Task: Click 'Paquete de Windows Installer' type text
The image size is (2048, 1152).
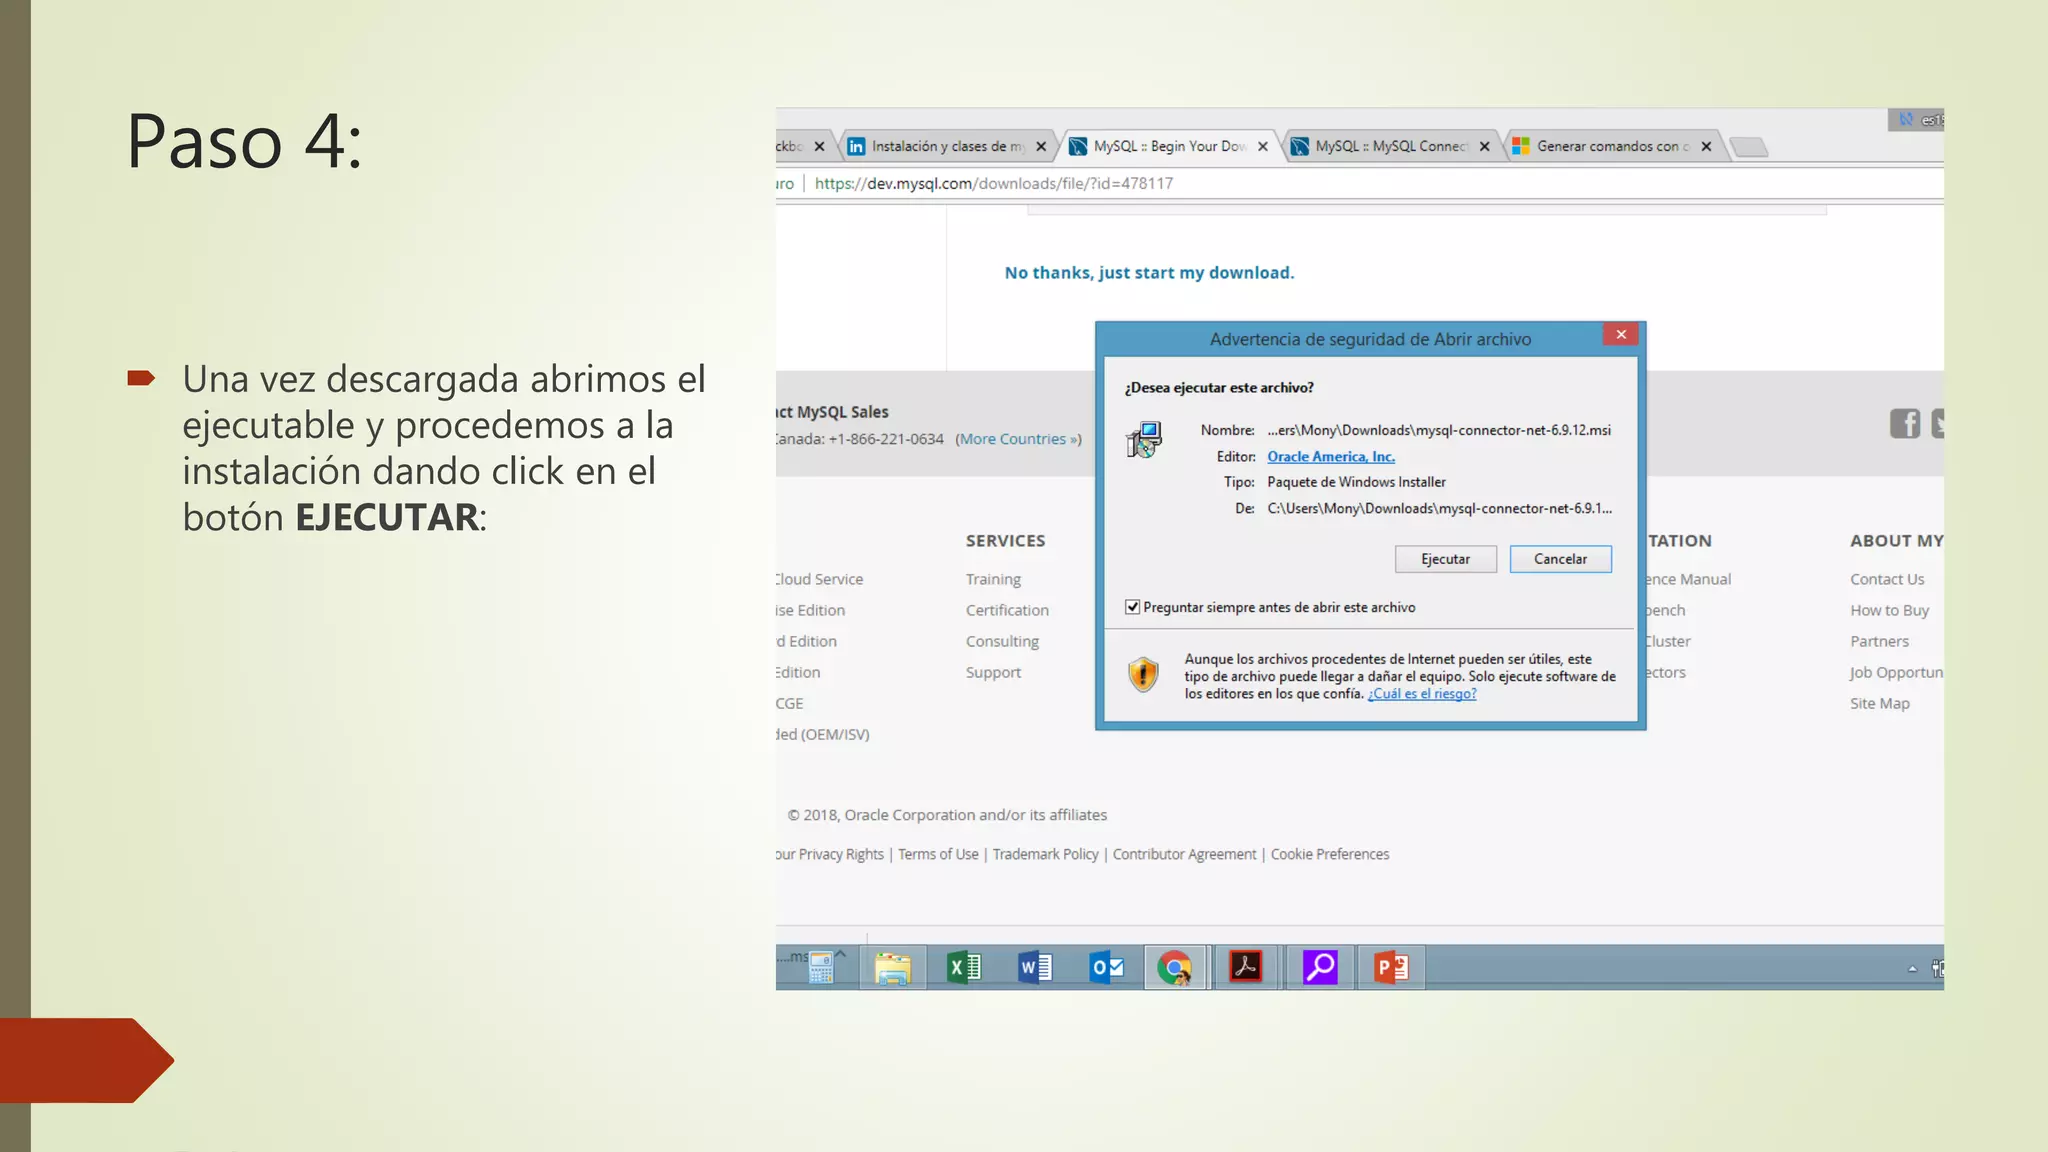Action: pyautogui.click(x=1356, y=482)
